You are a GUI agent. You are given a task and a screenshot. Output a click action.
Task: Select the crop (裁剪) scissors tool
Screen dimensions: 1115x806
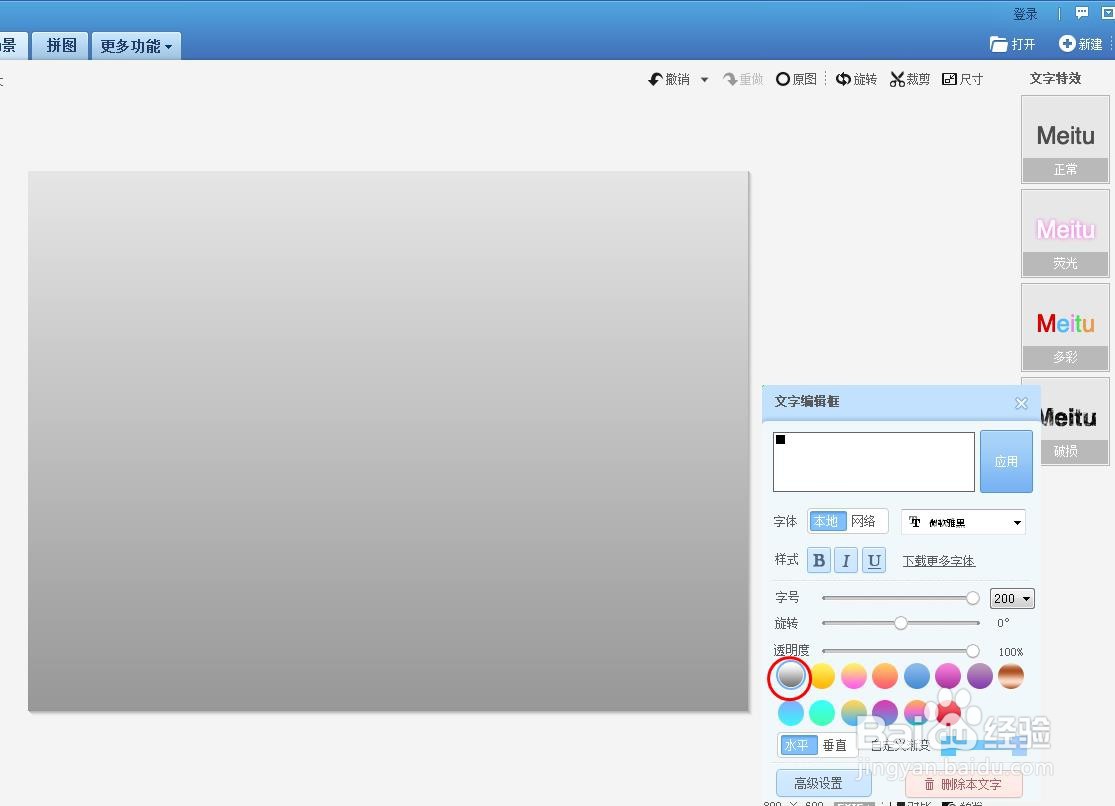(897, 79)
